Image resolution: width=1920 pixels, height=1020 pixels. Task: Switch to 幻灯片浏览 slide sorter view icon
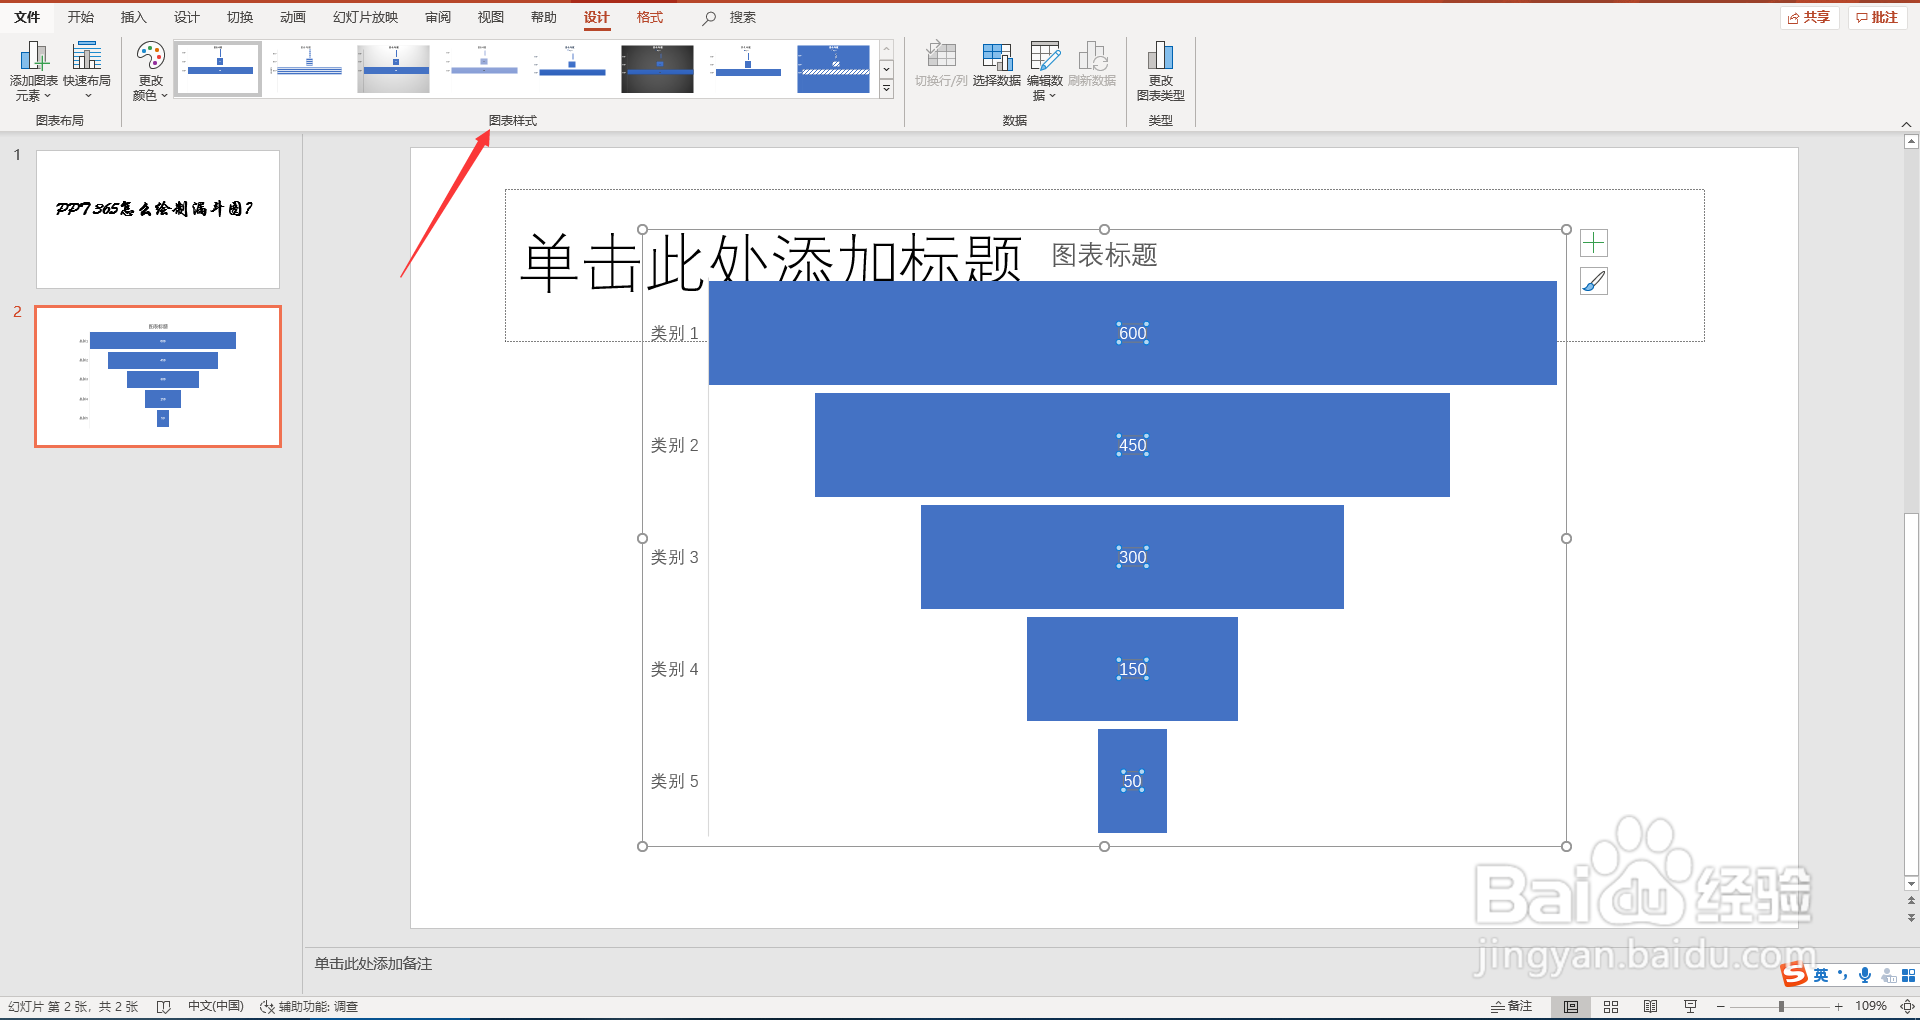point(1611,1006)
